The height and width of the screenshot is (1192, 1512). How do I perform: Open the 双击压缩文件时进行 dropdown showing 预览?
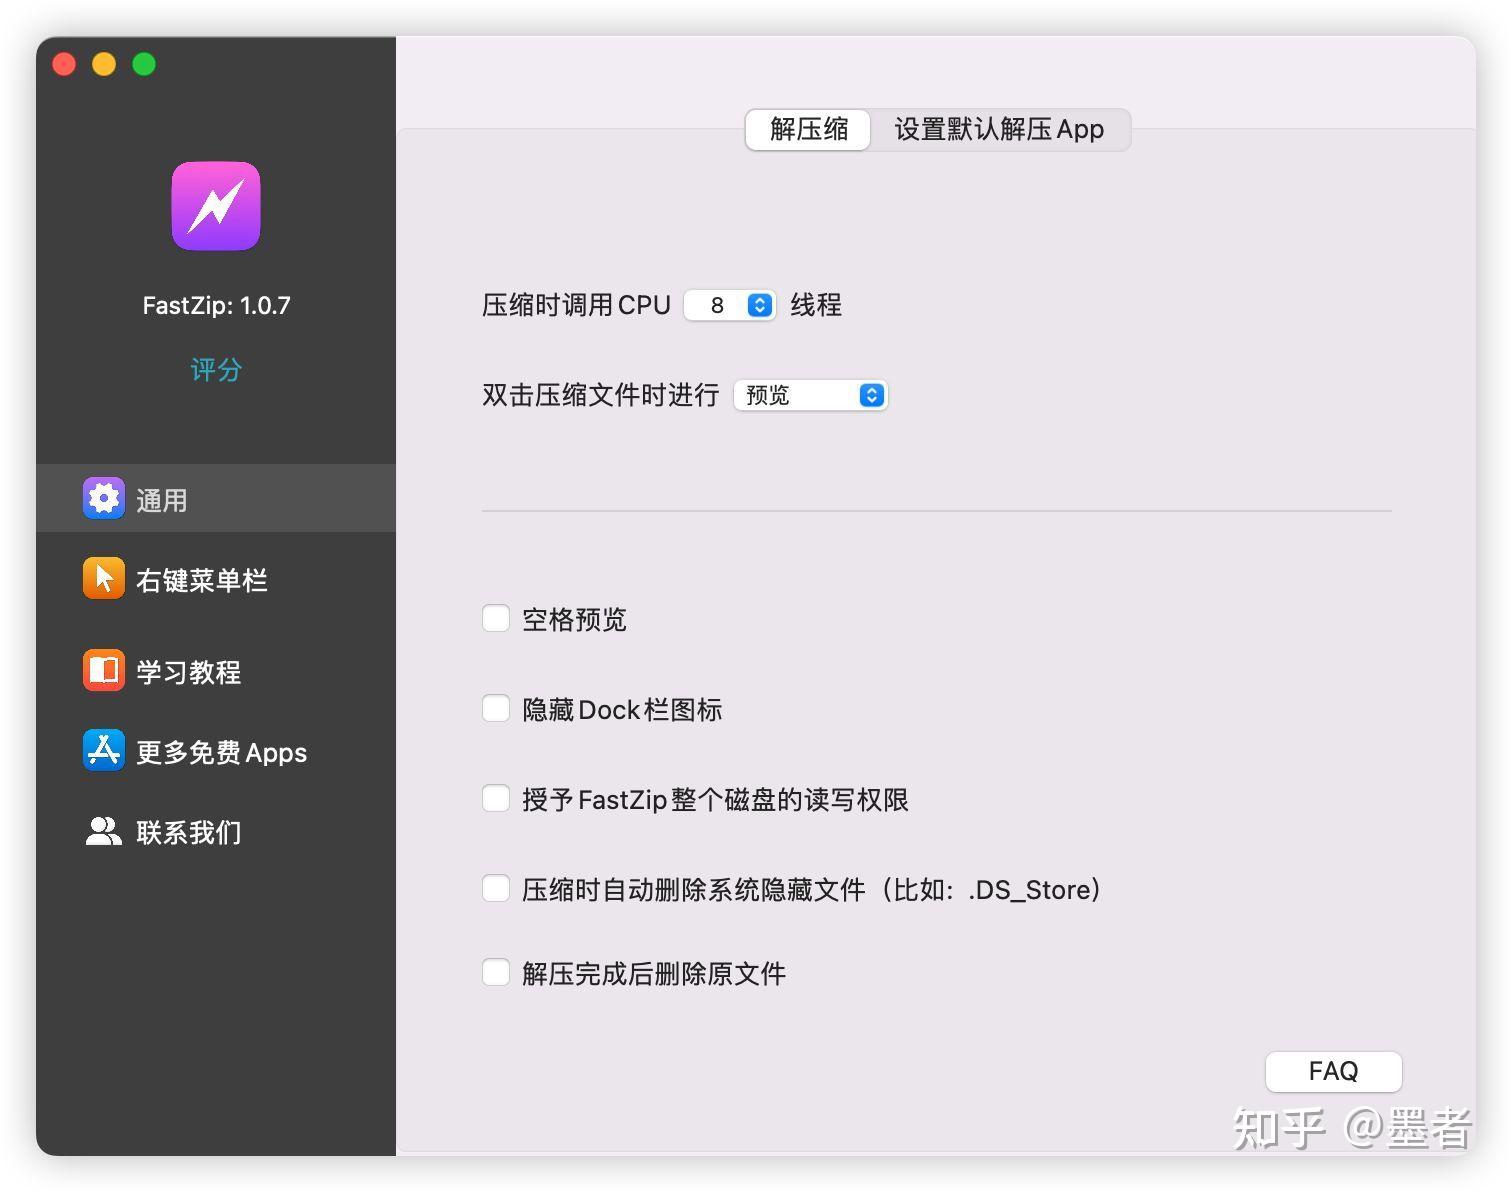pyautogui.click(x=811, y=395)
